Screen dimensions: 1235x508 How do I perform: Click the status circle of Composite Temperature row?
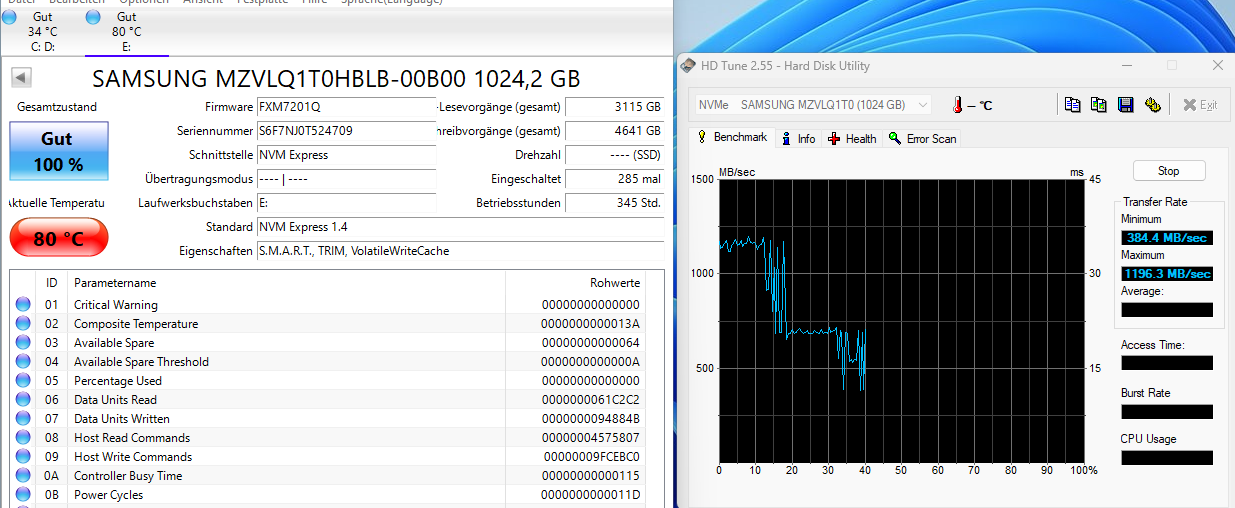pos(23,324)
